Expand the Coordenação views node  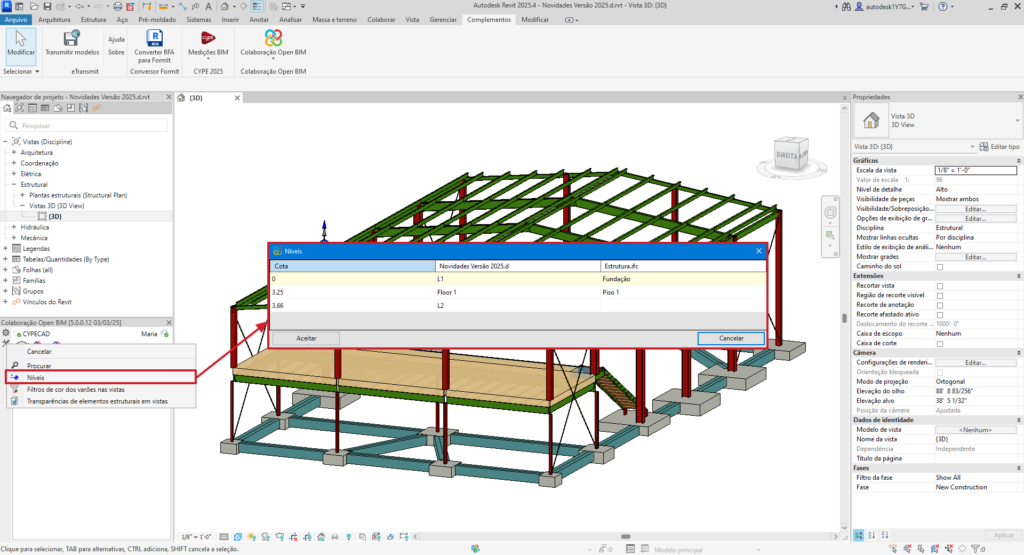[14, 163]
